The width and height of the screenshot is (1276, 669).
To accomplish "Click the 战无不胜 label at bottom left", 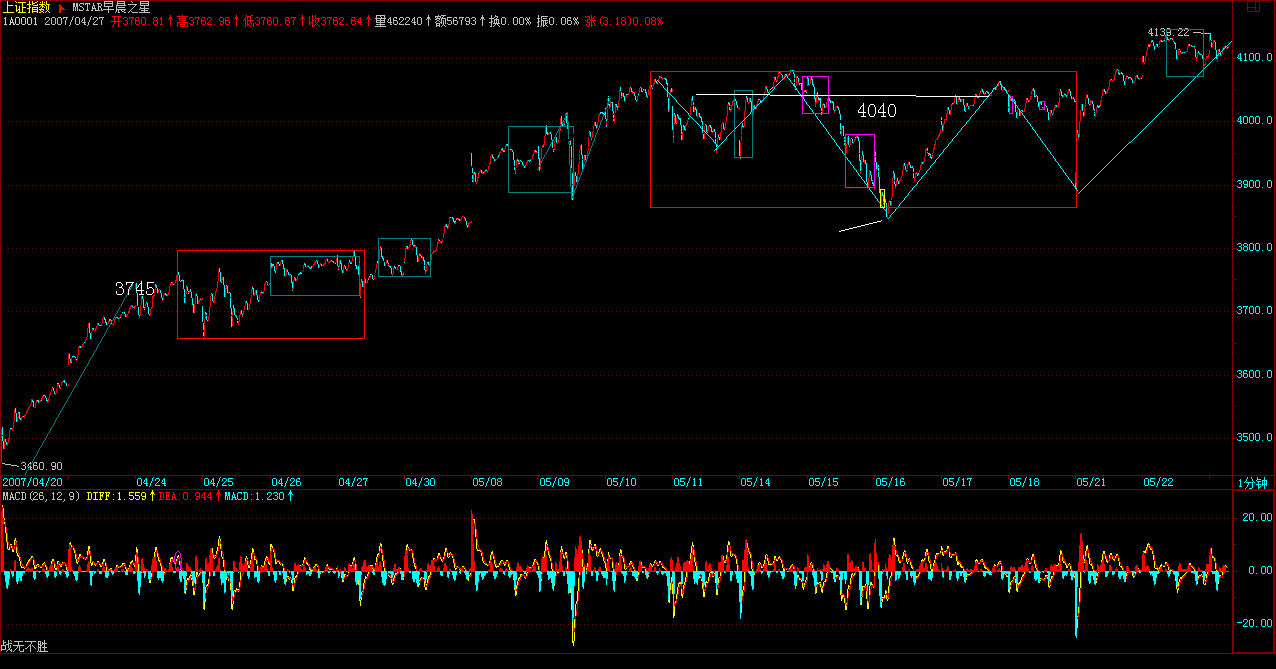I will pos(24,647).
